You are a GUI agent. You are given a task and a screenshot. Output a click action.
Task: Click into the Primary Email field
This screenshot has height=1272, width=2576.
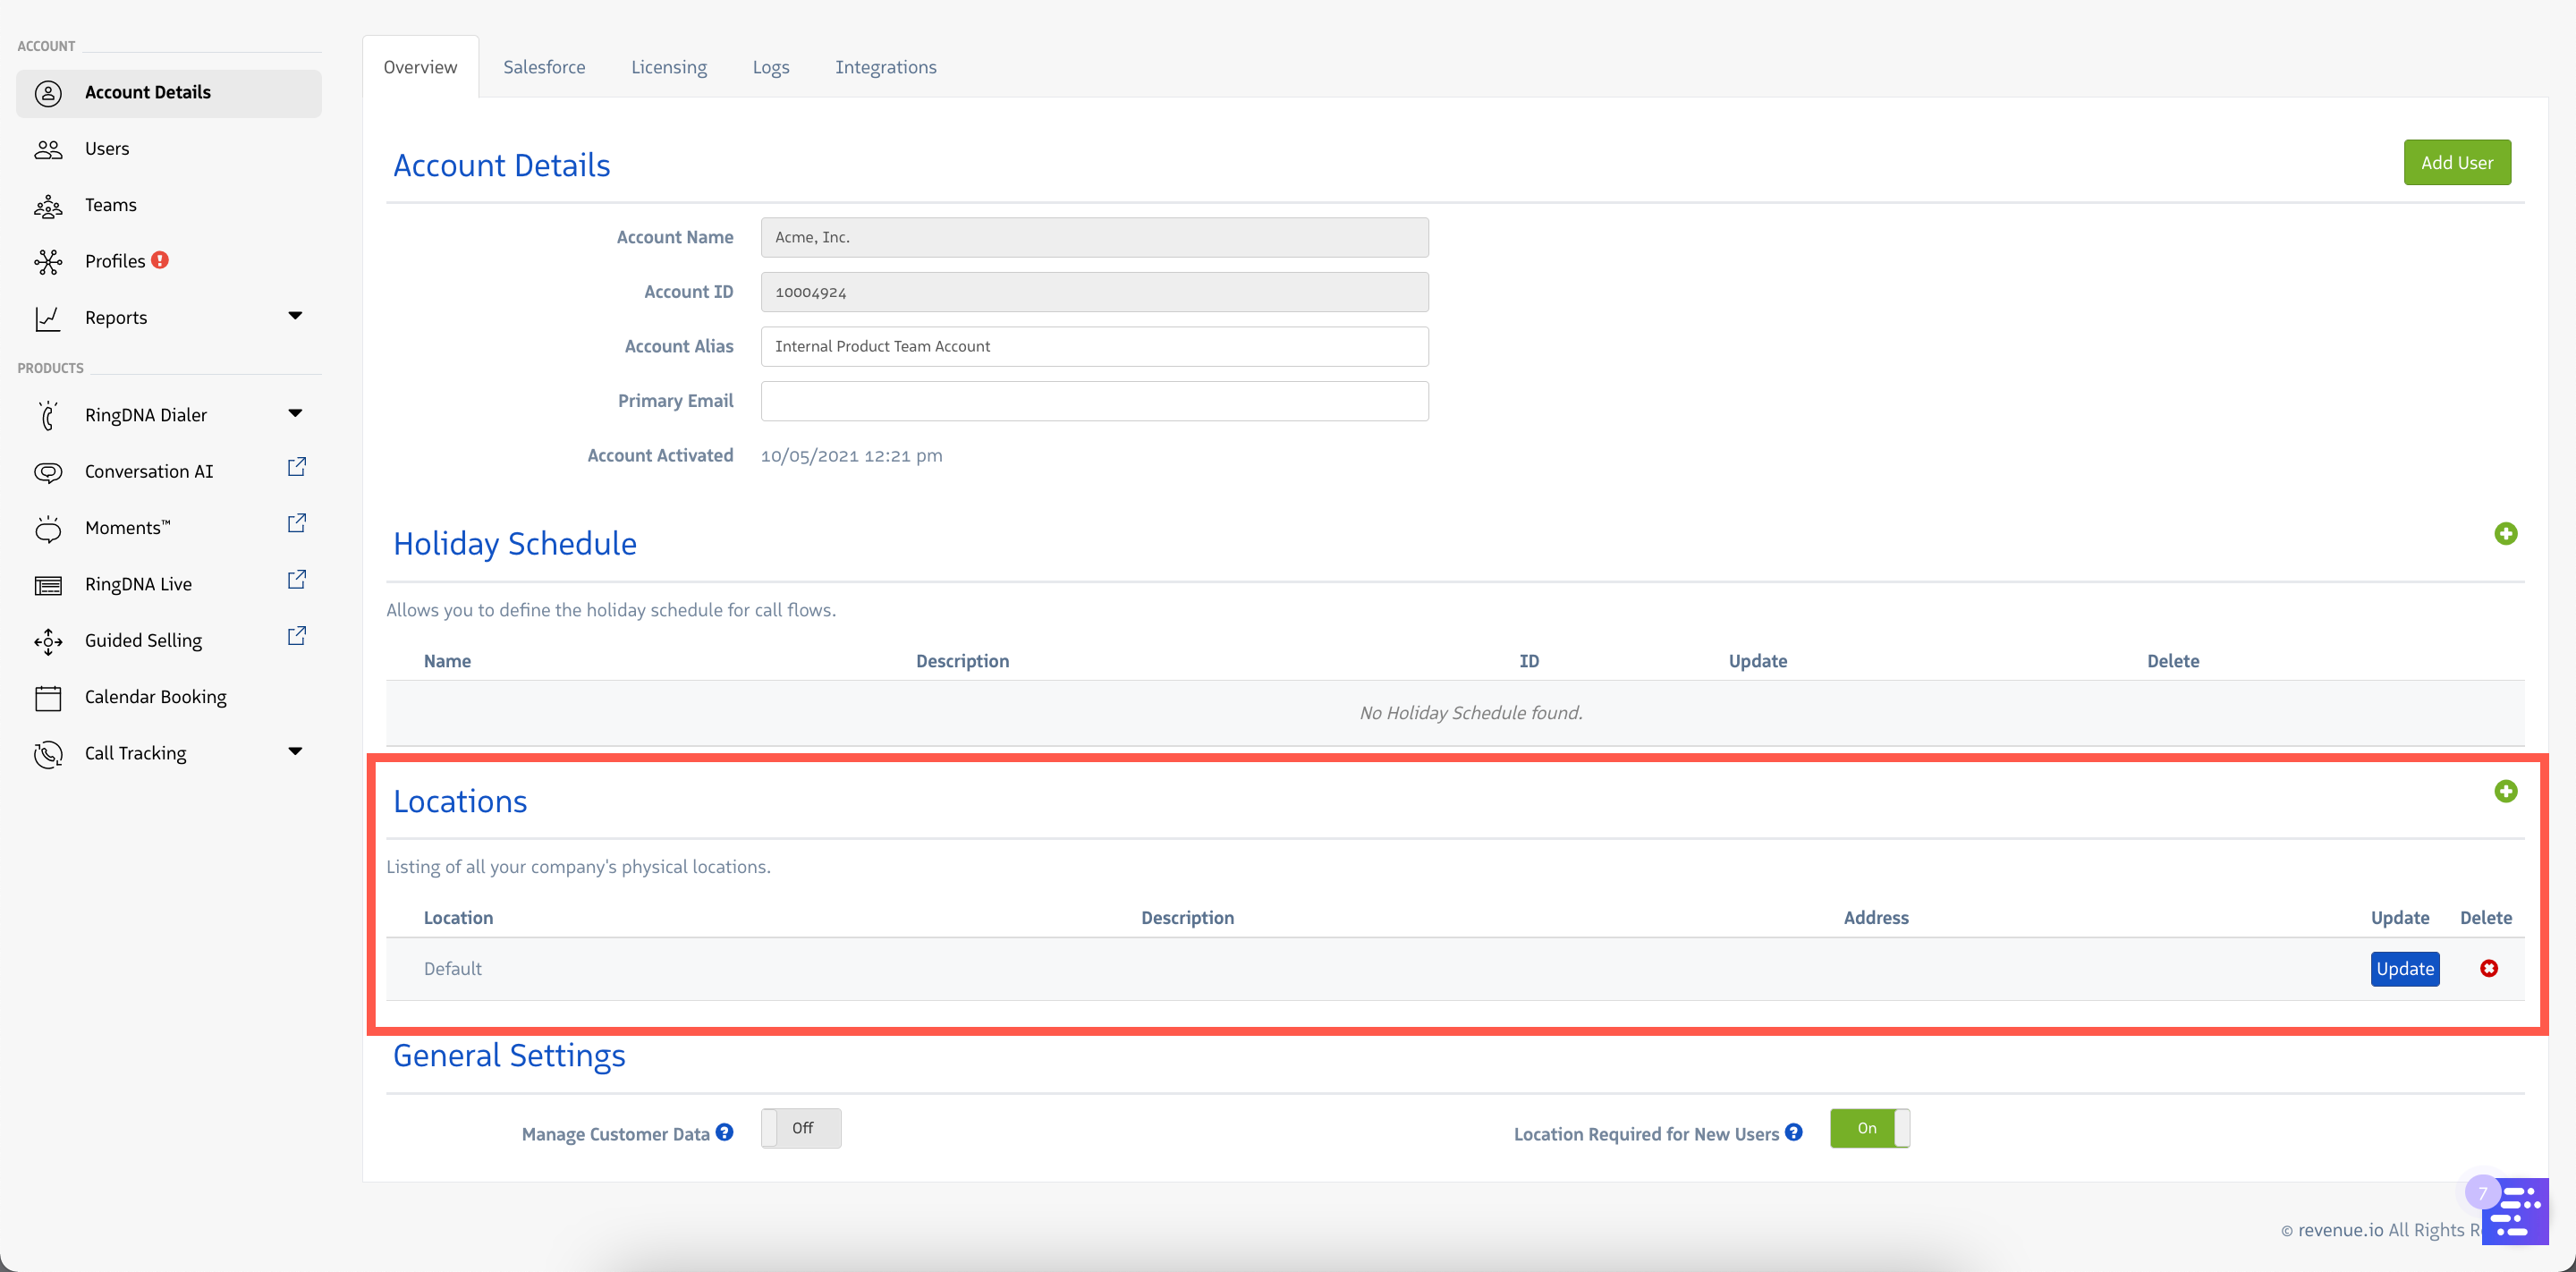(x=1094, y=401)
